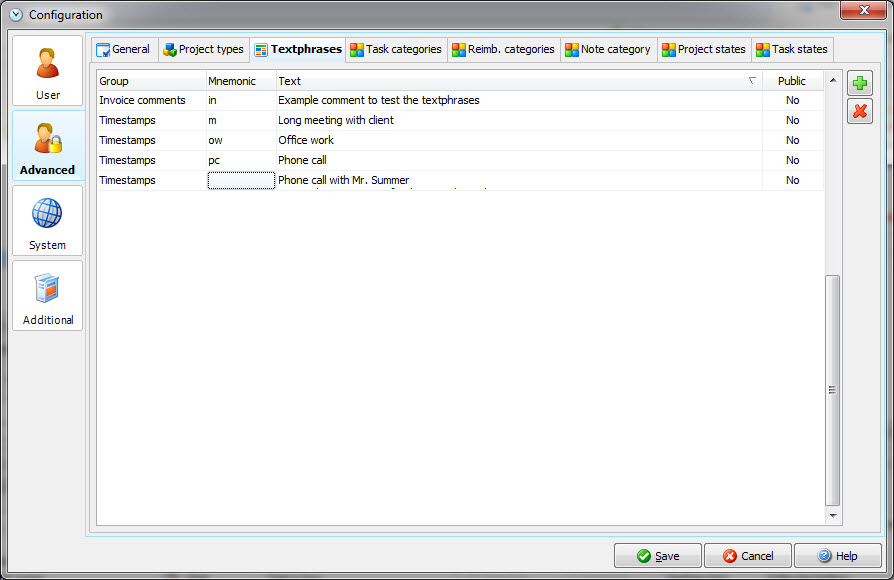This screenshot has height=580, width=894.
Task: Toggle Public for the Long meeting entry
Action: coord(792,120)
